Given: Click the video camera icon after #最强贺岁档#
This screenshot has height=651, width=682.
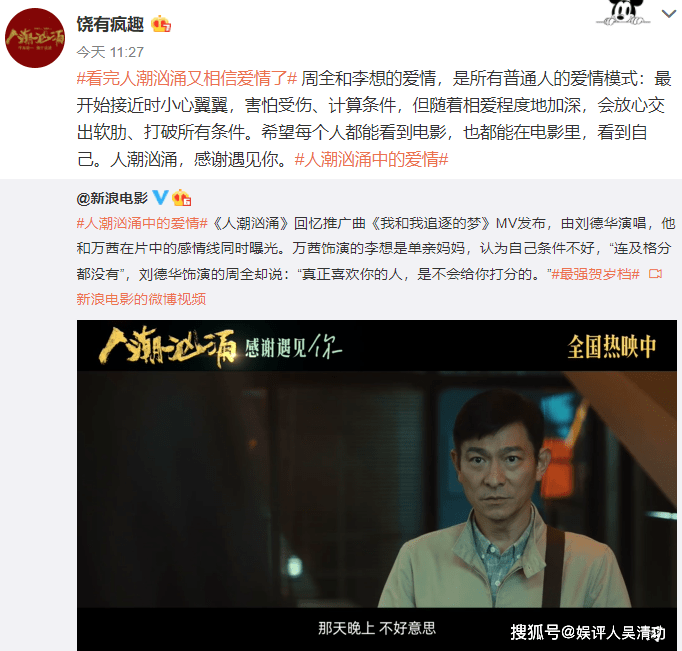Looking at the screenshot, I should click(x=655, y=274).
